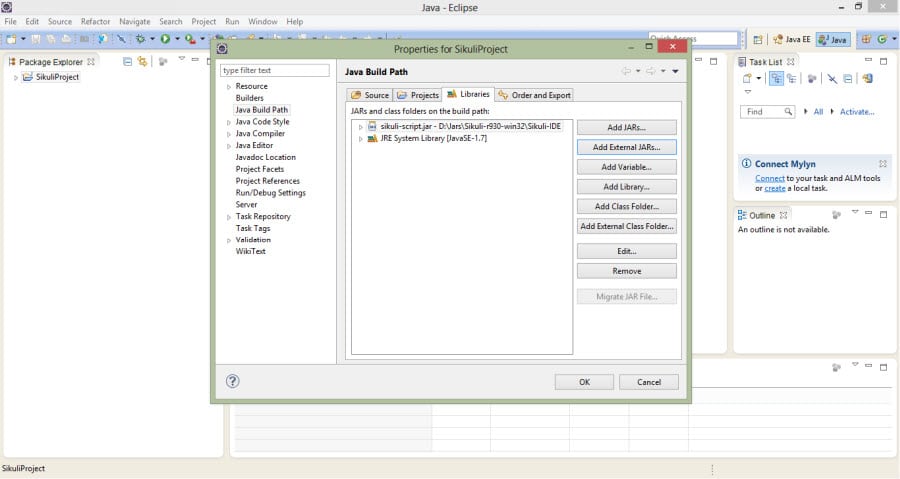Expand the Java Editor node
Image resolution: width=900 pixels, height=479 pixels.
pyautogui.click(x=228, y=146)
